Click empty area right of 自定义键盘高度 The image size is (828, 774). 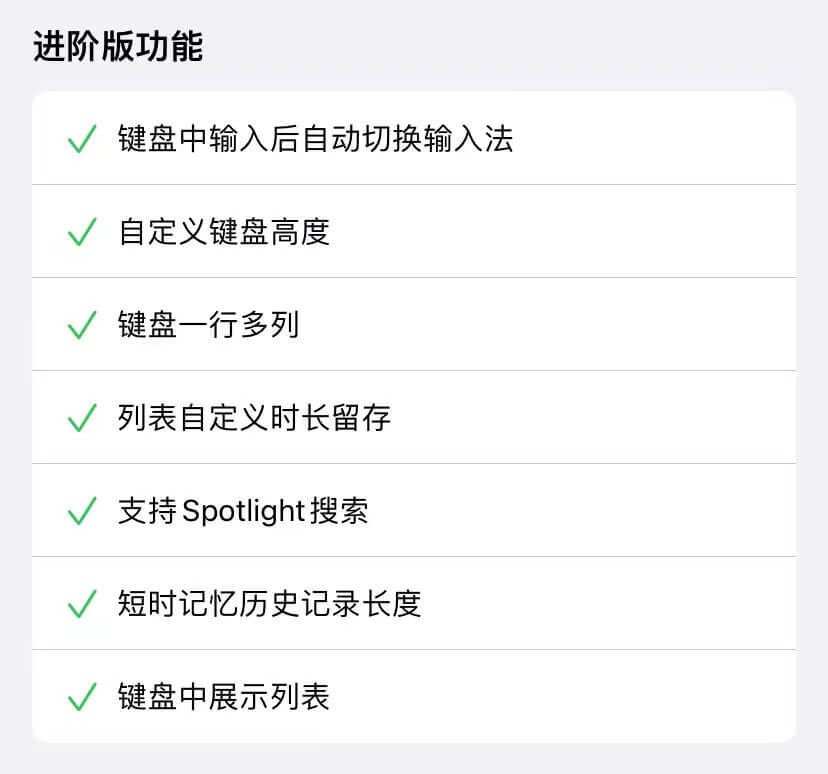[560, 232]
